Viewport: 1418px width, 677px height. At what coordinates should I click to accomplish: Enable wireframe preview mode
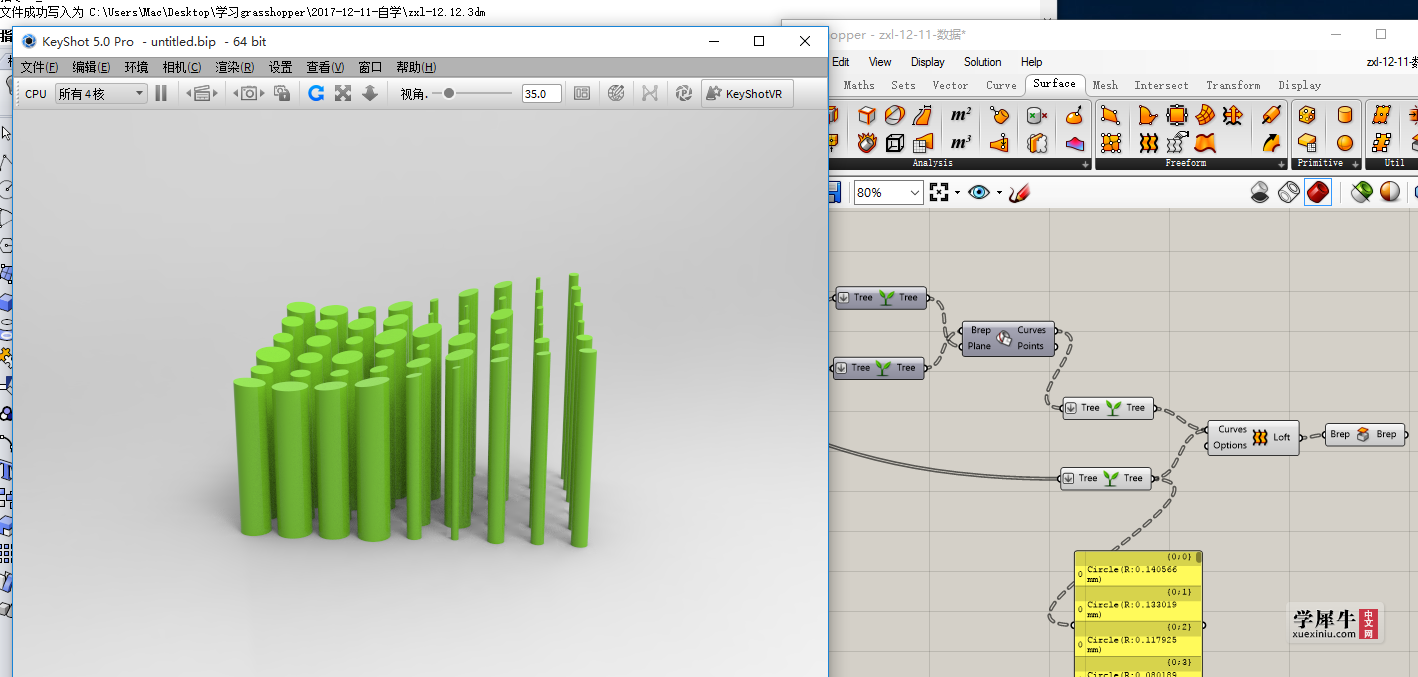pyautogui.click(x=1289, y=191)
